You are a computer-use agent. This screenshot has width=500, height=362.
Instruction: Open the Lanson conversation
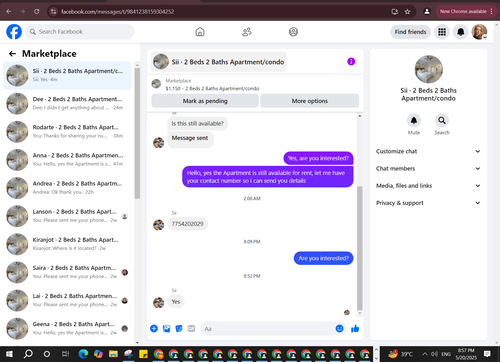(67, 216)
